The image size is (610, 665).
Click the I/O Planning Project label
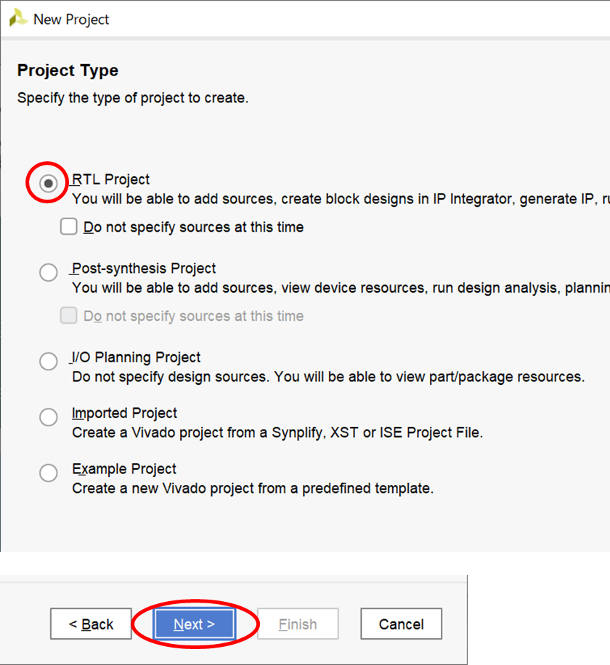(136, 358)
